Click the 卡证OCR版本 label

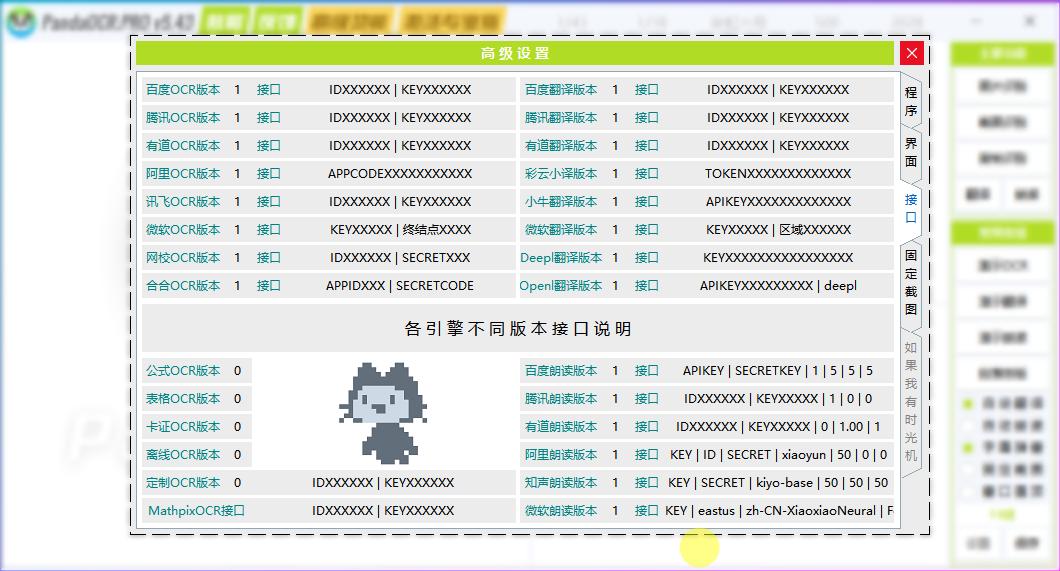[x=183, y=426]
